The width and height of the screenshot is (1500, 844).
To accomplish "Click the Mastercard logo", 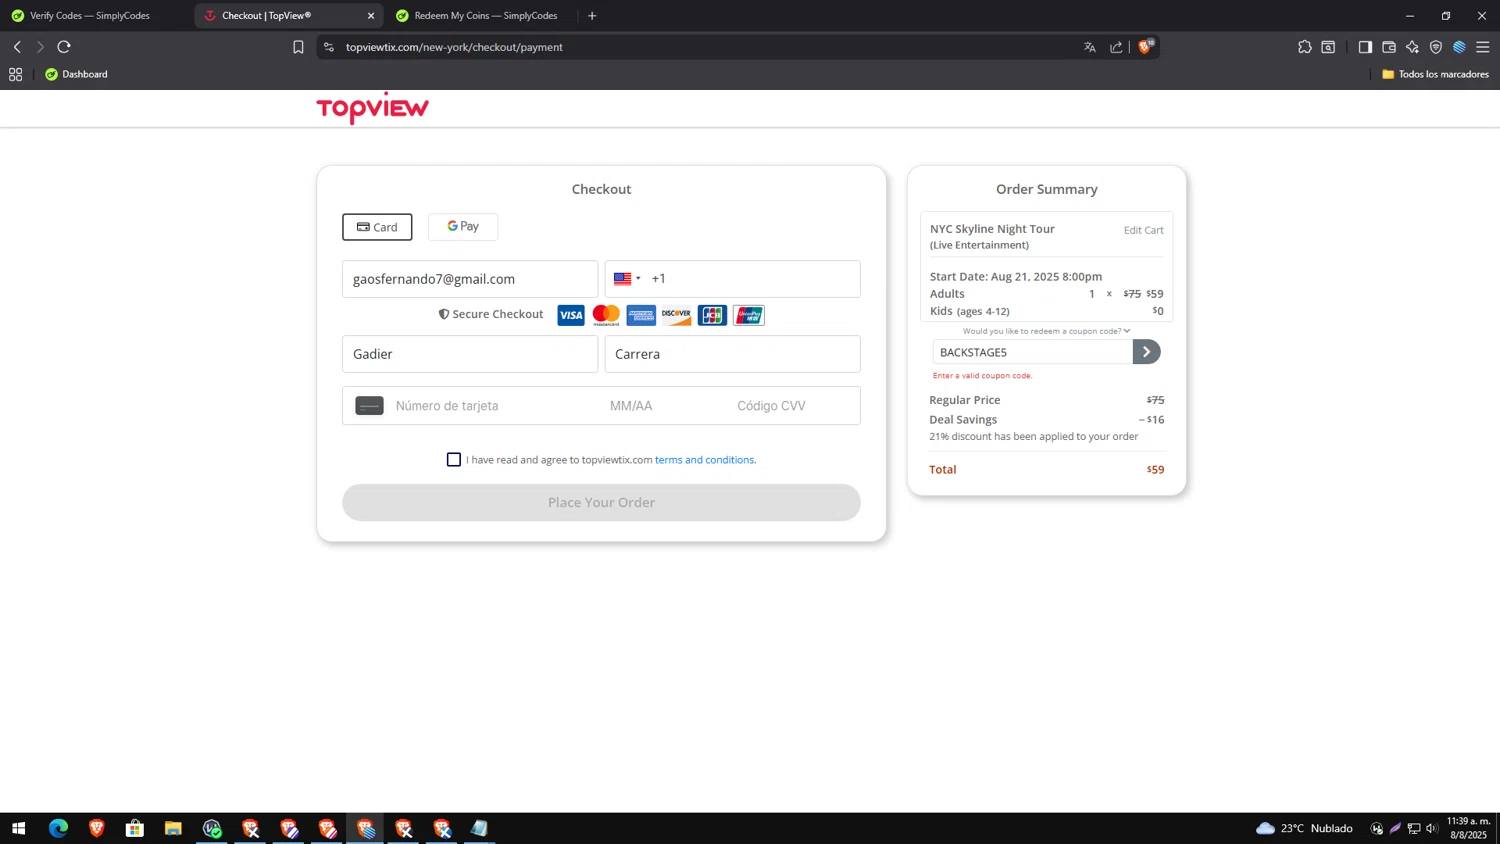I will pyautogui.click(x=606, y=315).
